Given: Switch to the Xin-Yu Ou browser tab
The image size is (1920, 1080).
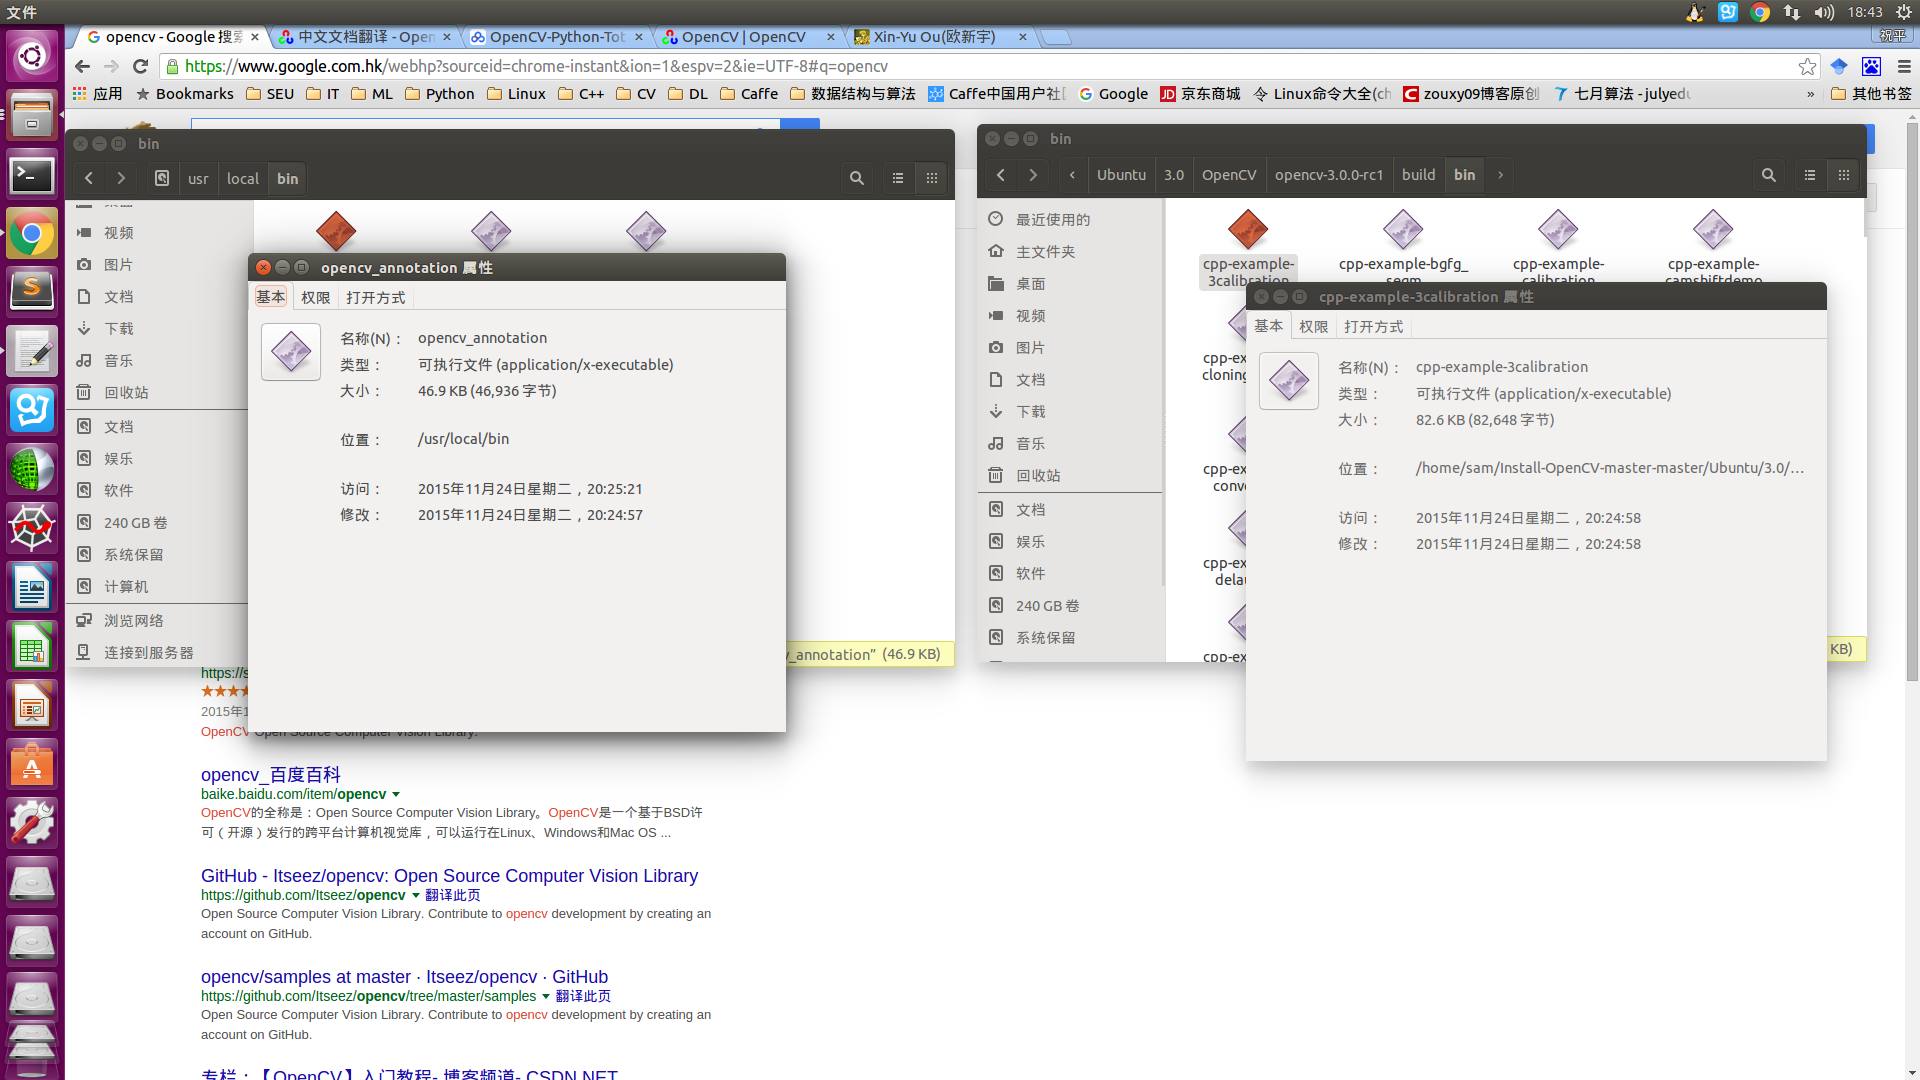Looking at the screenshot, I should [934, 37].
